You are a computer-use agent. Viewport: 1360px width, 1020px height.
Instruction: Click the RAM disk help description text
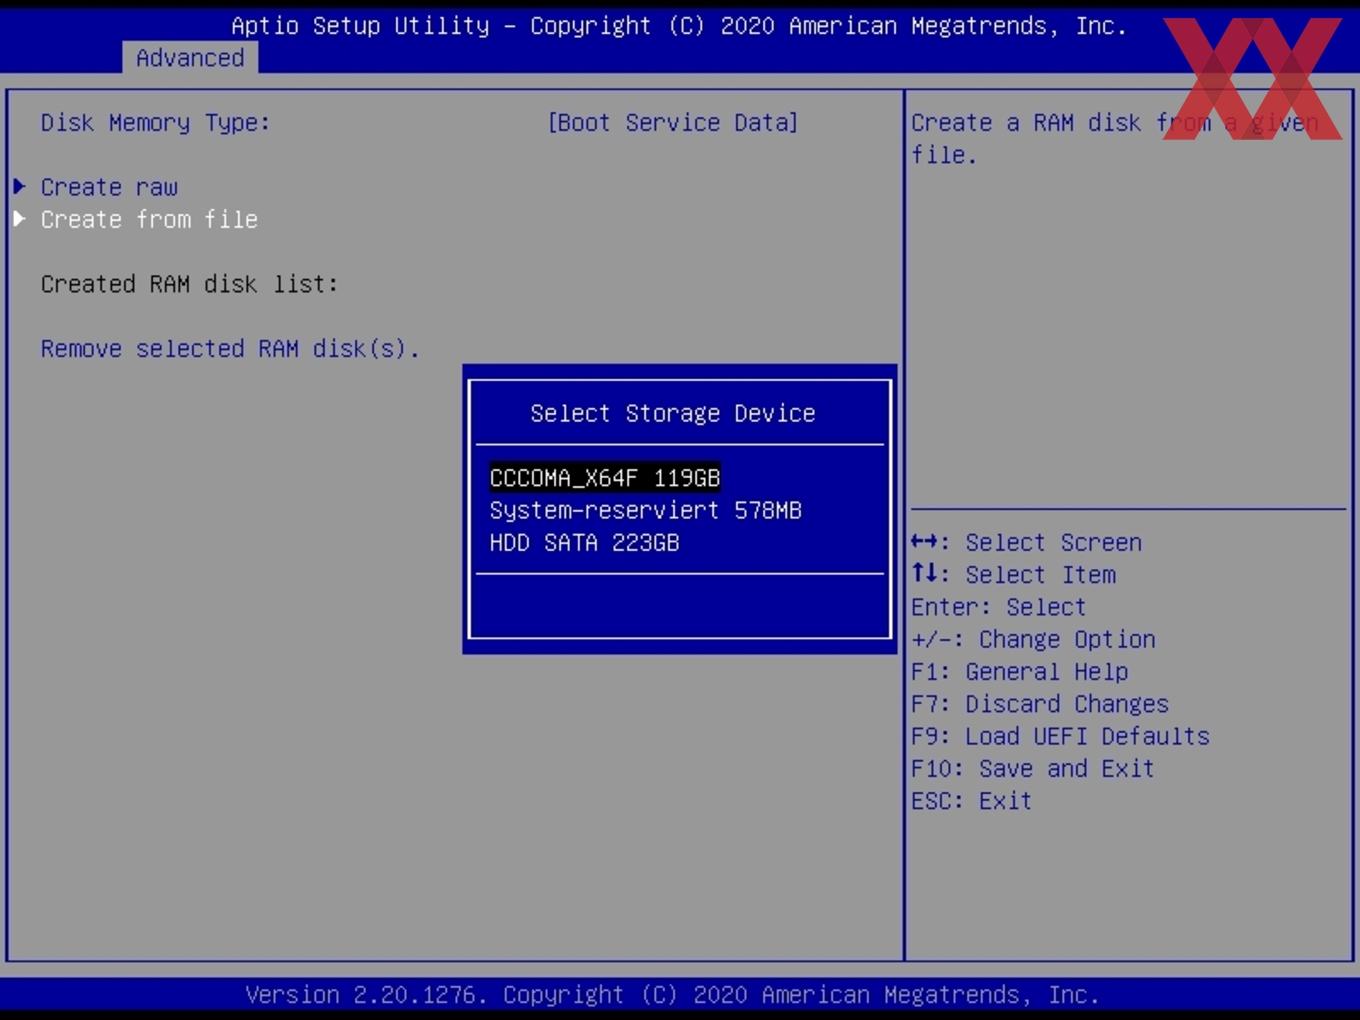click(1114, 139)
